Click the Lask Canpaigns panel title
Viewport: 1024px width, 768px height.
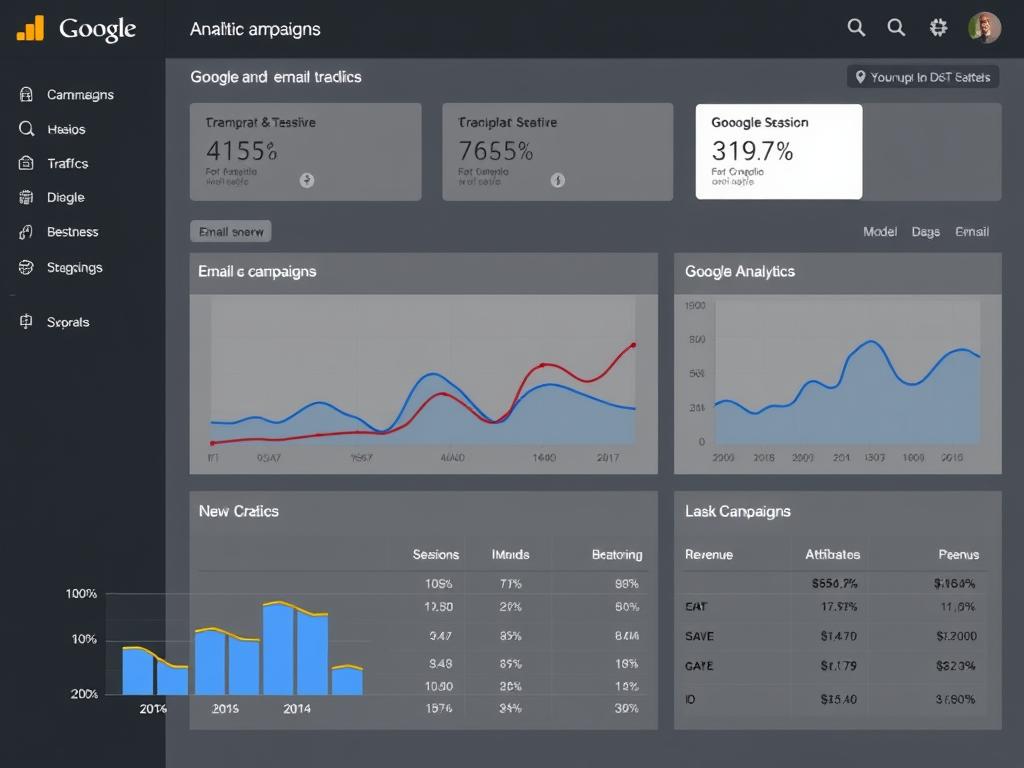coord(738,511)
